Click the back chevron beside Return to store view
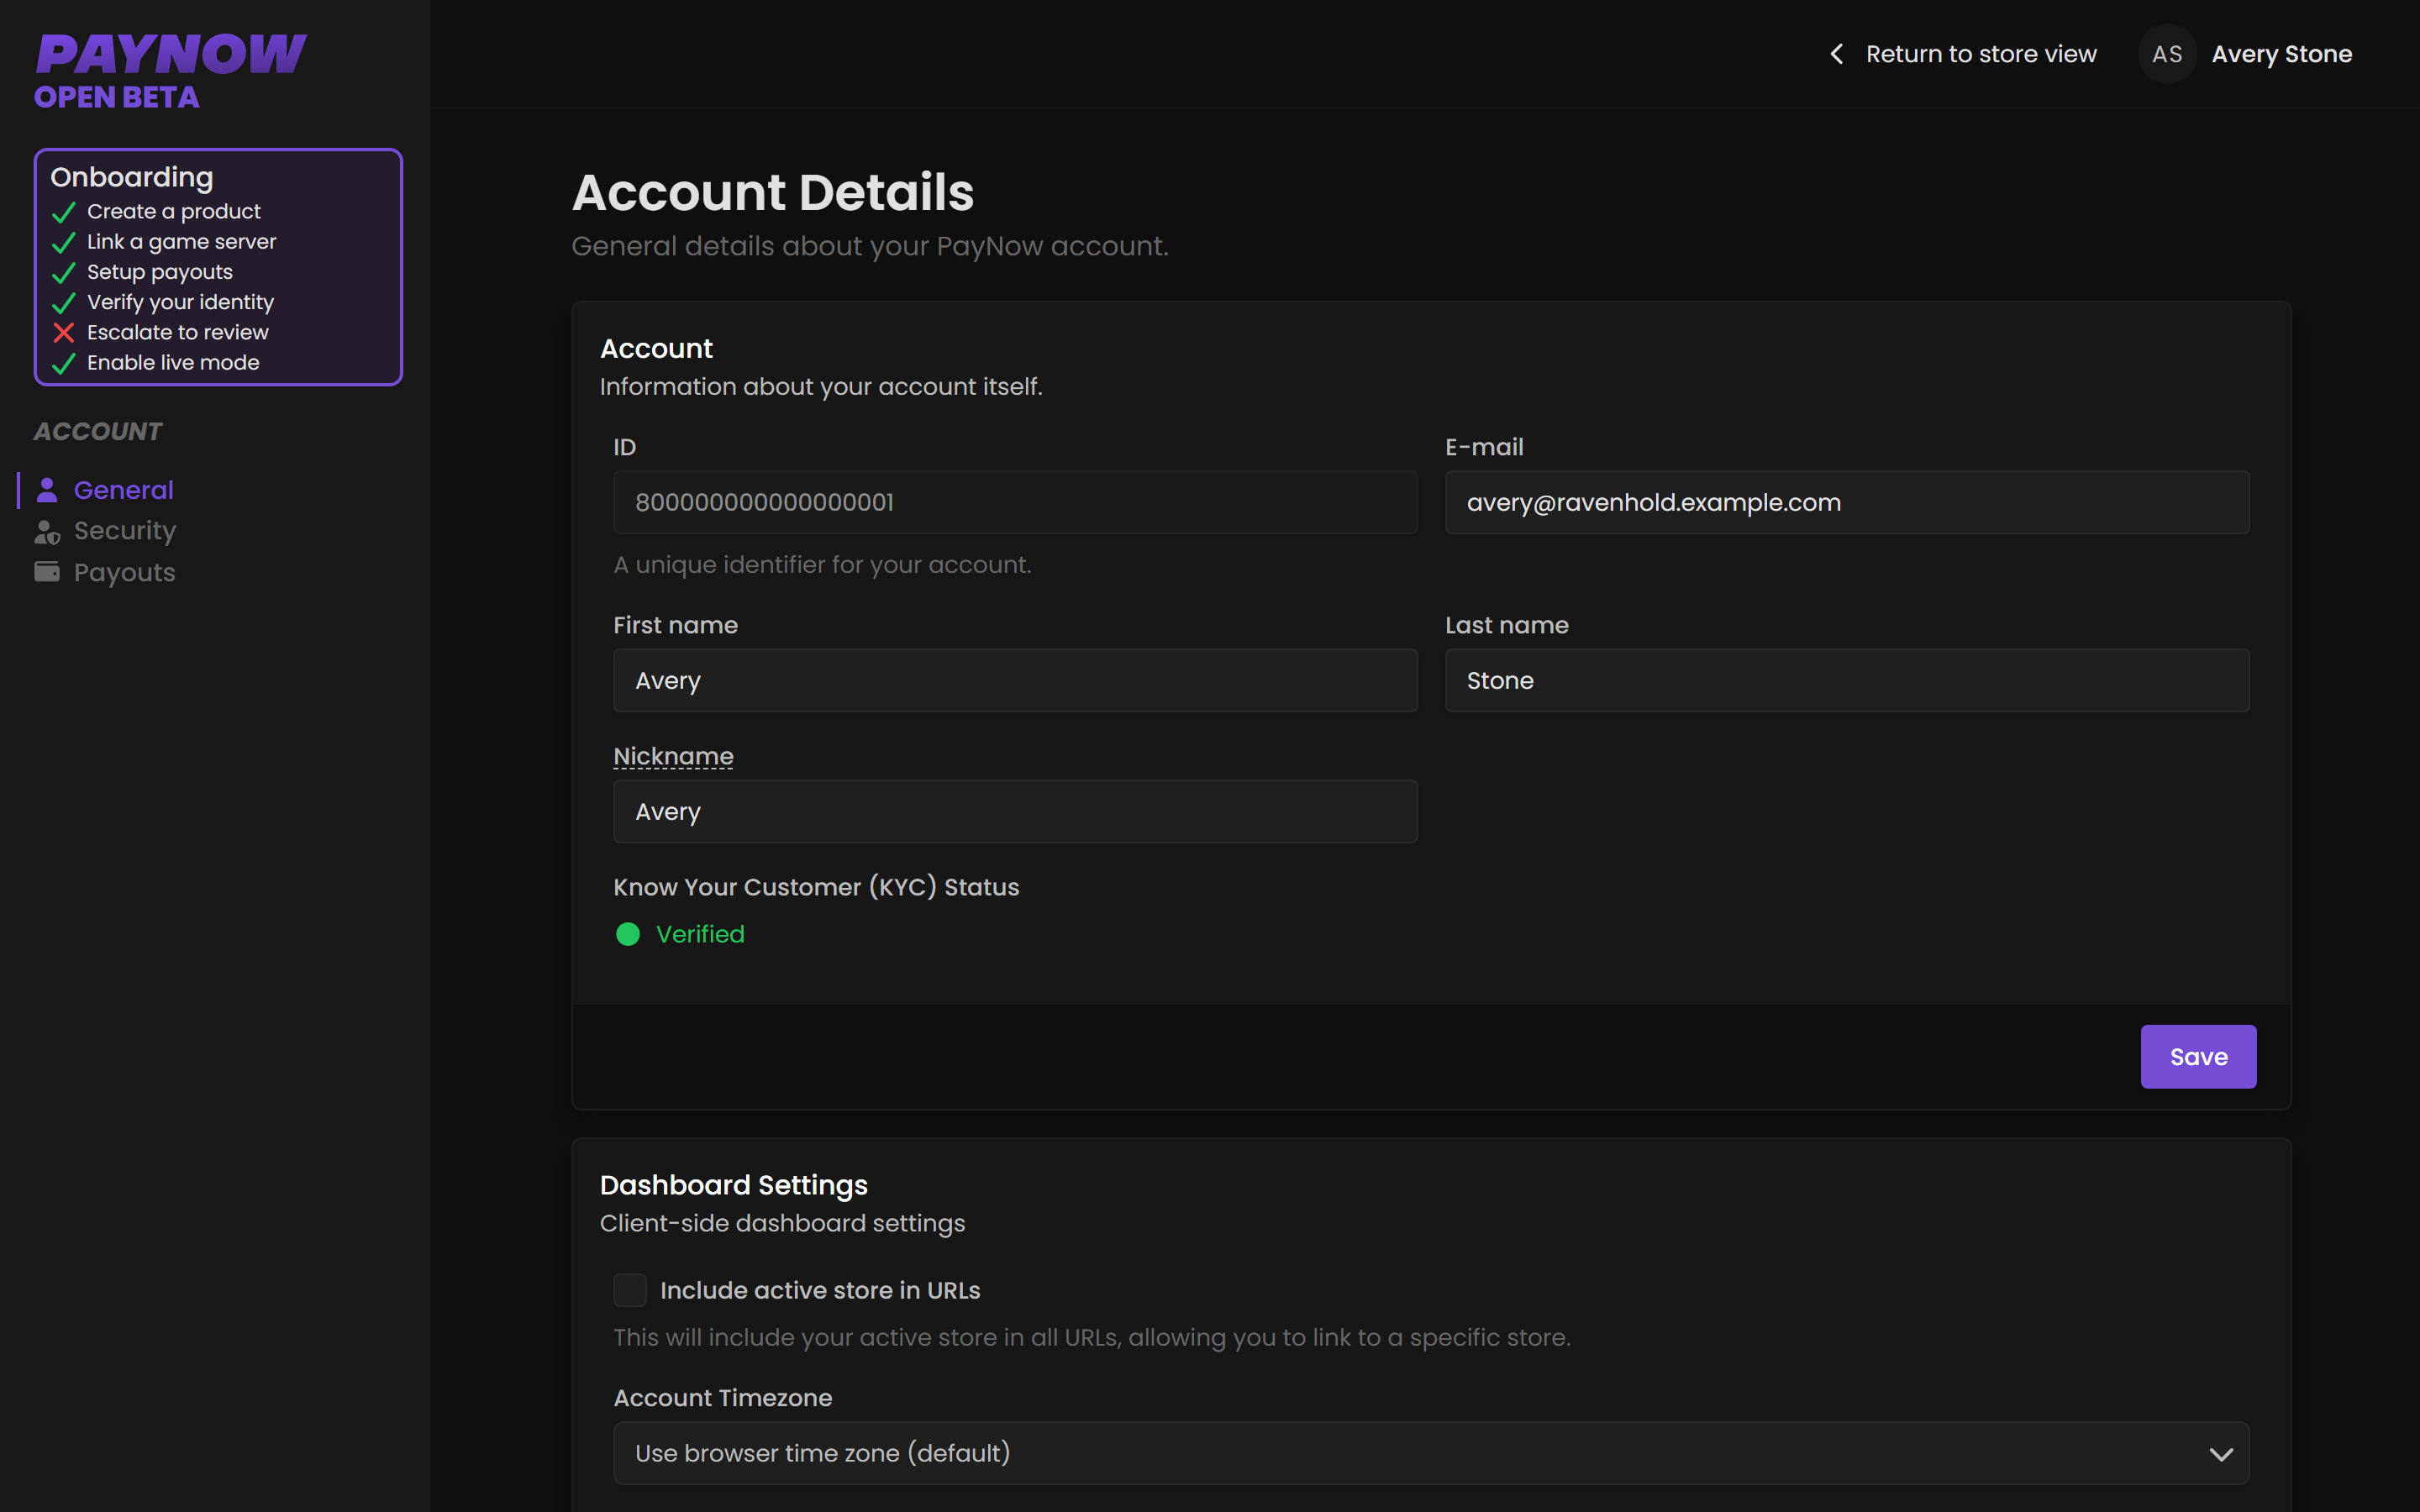2420x1512 pixels. click(x=1836, y=54)
